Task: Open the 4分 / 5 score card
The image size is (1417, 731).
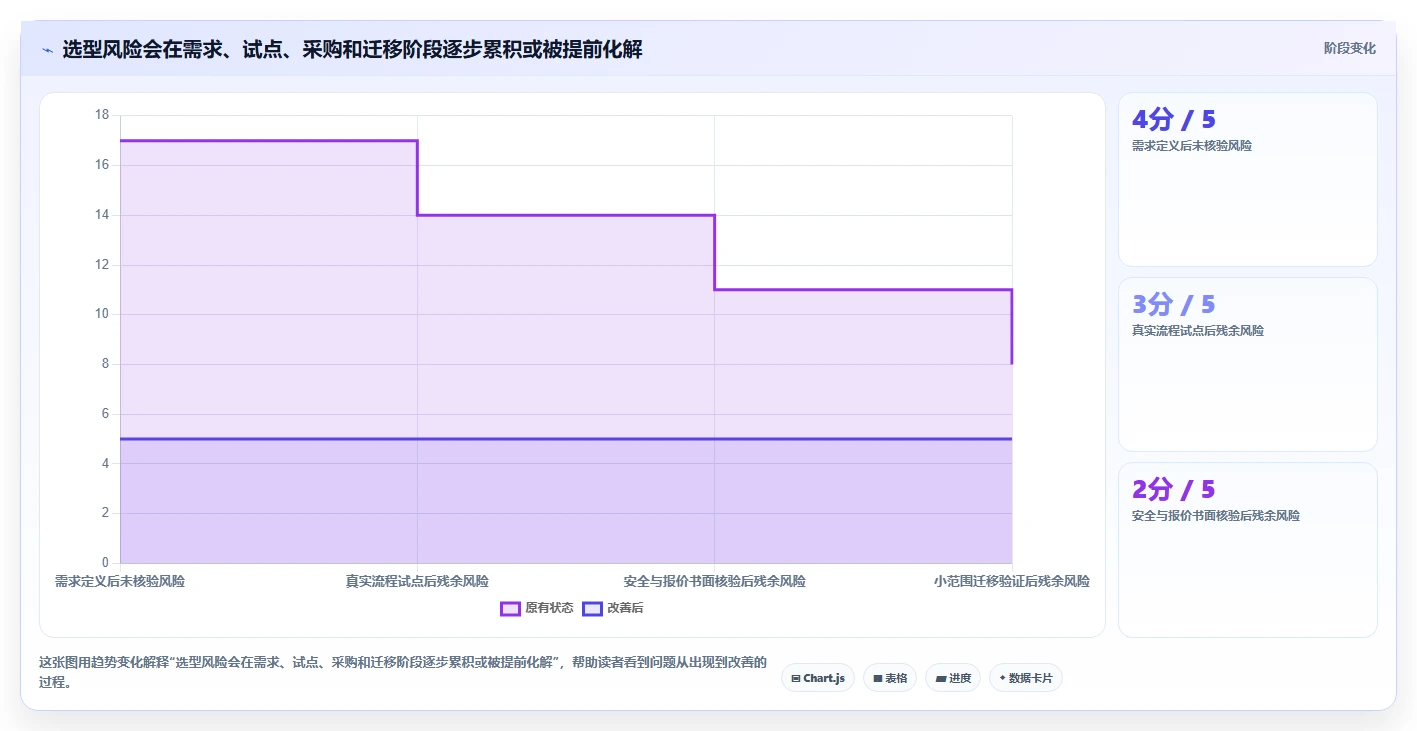Action: pos(1247,180)
